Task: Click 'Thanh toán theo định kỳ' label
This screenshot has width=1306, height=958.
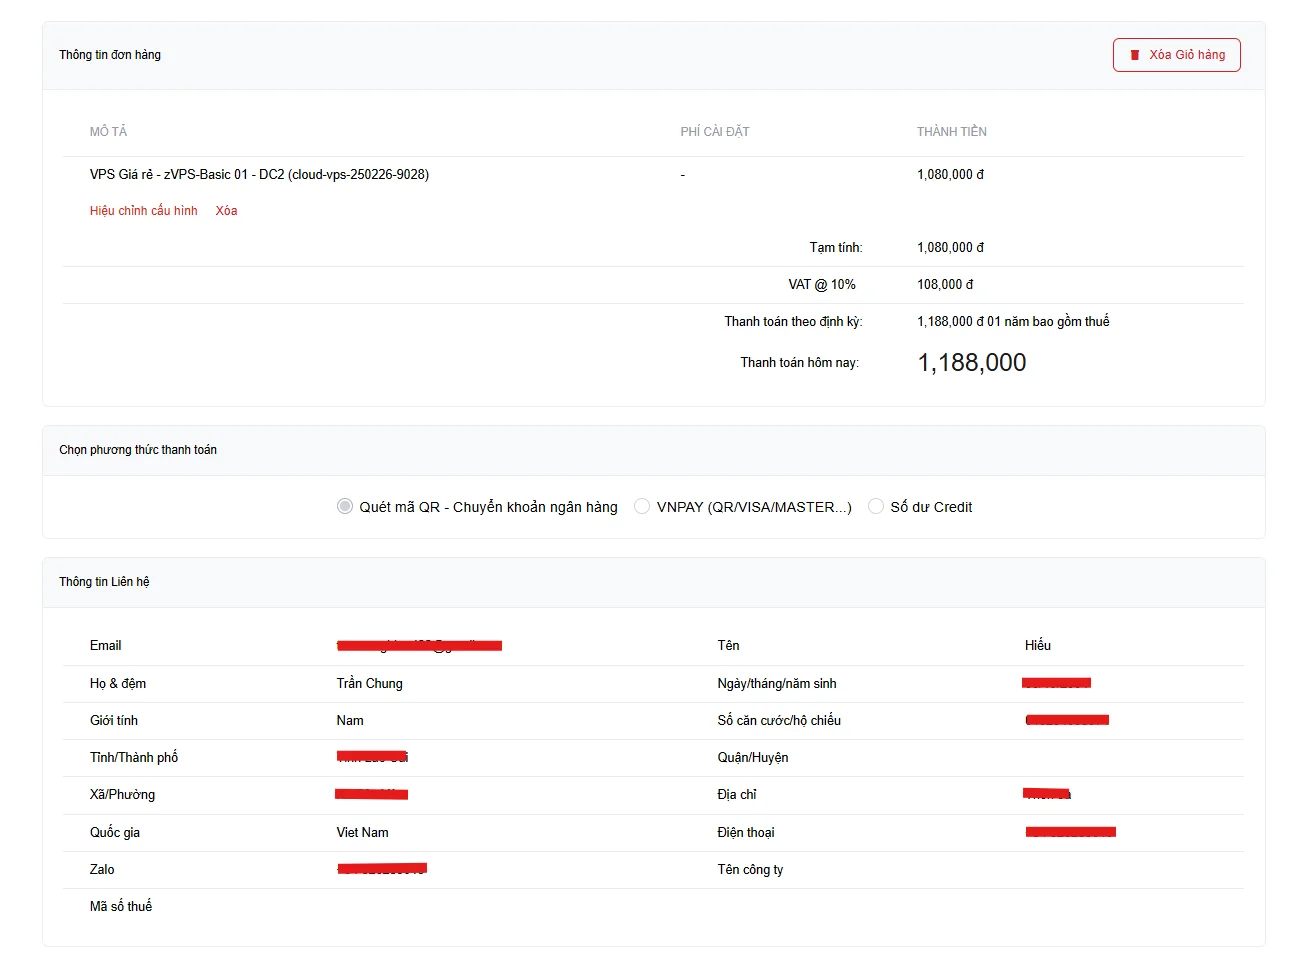Action: 793,322
